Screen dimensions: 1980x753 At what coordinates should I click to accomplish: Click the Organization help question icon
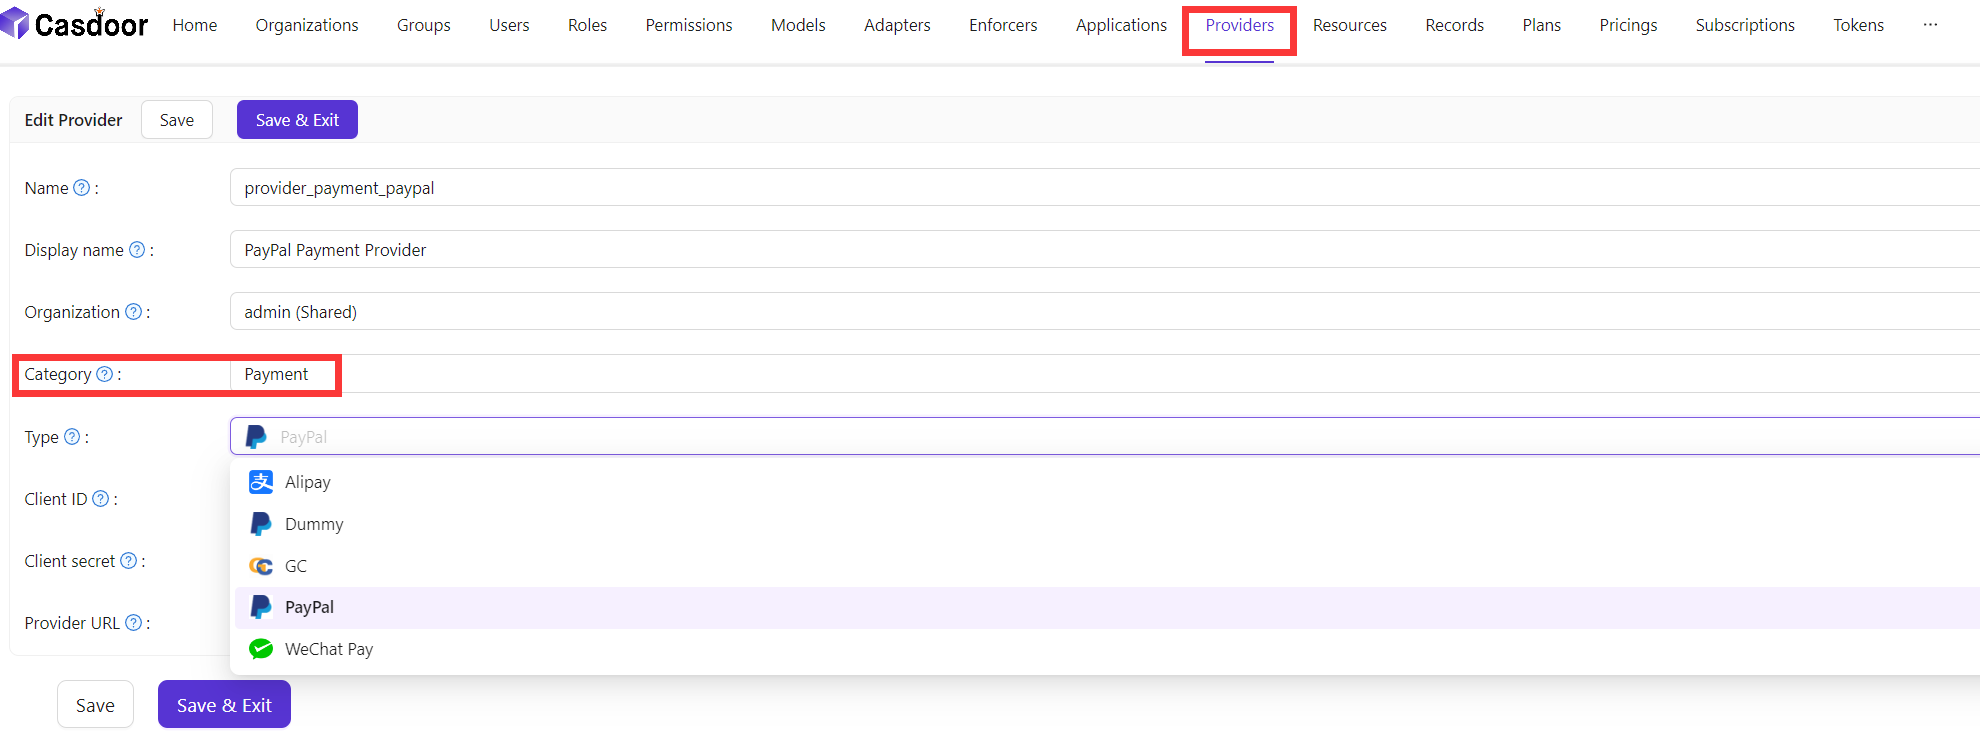(x=133, y=312)
